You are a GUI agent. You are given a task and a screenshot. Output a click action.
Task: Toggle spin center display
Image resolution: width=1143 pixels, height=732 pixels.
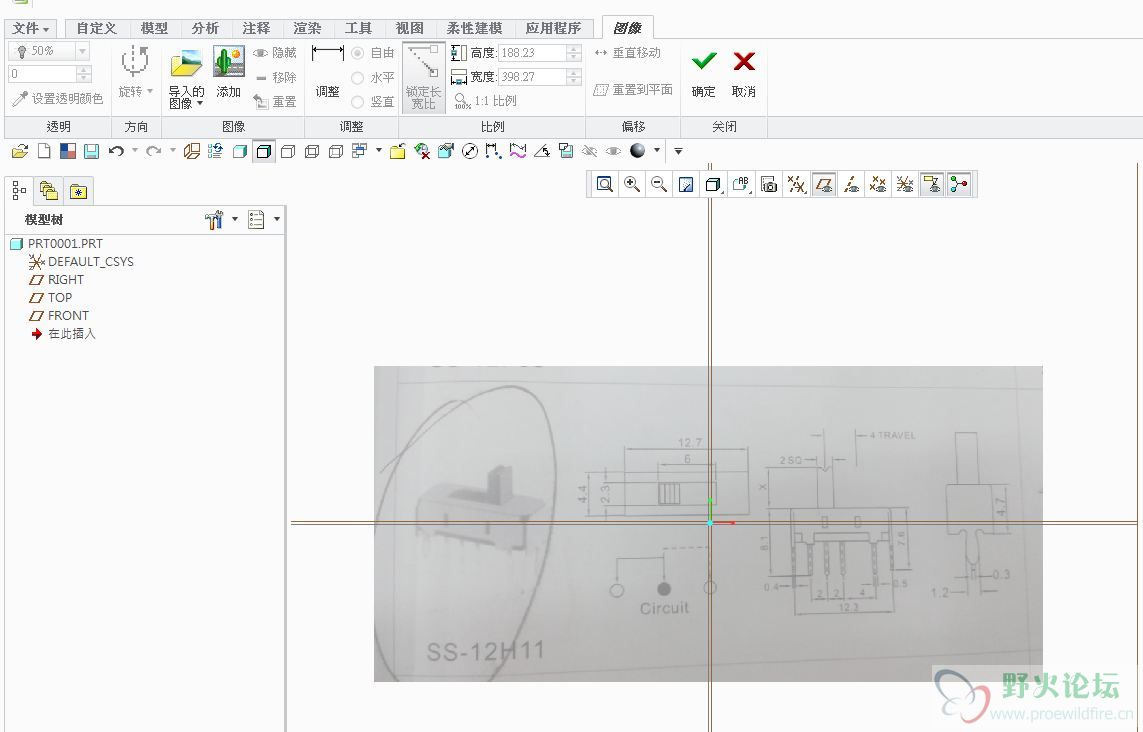tap(959, 184)
